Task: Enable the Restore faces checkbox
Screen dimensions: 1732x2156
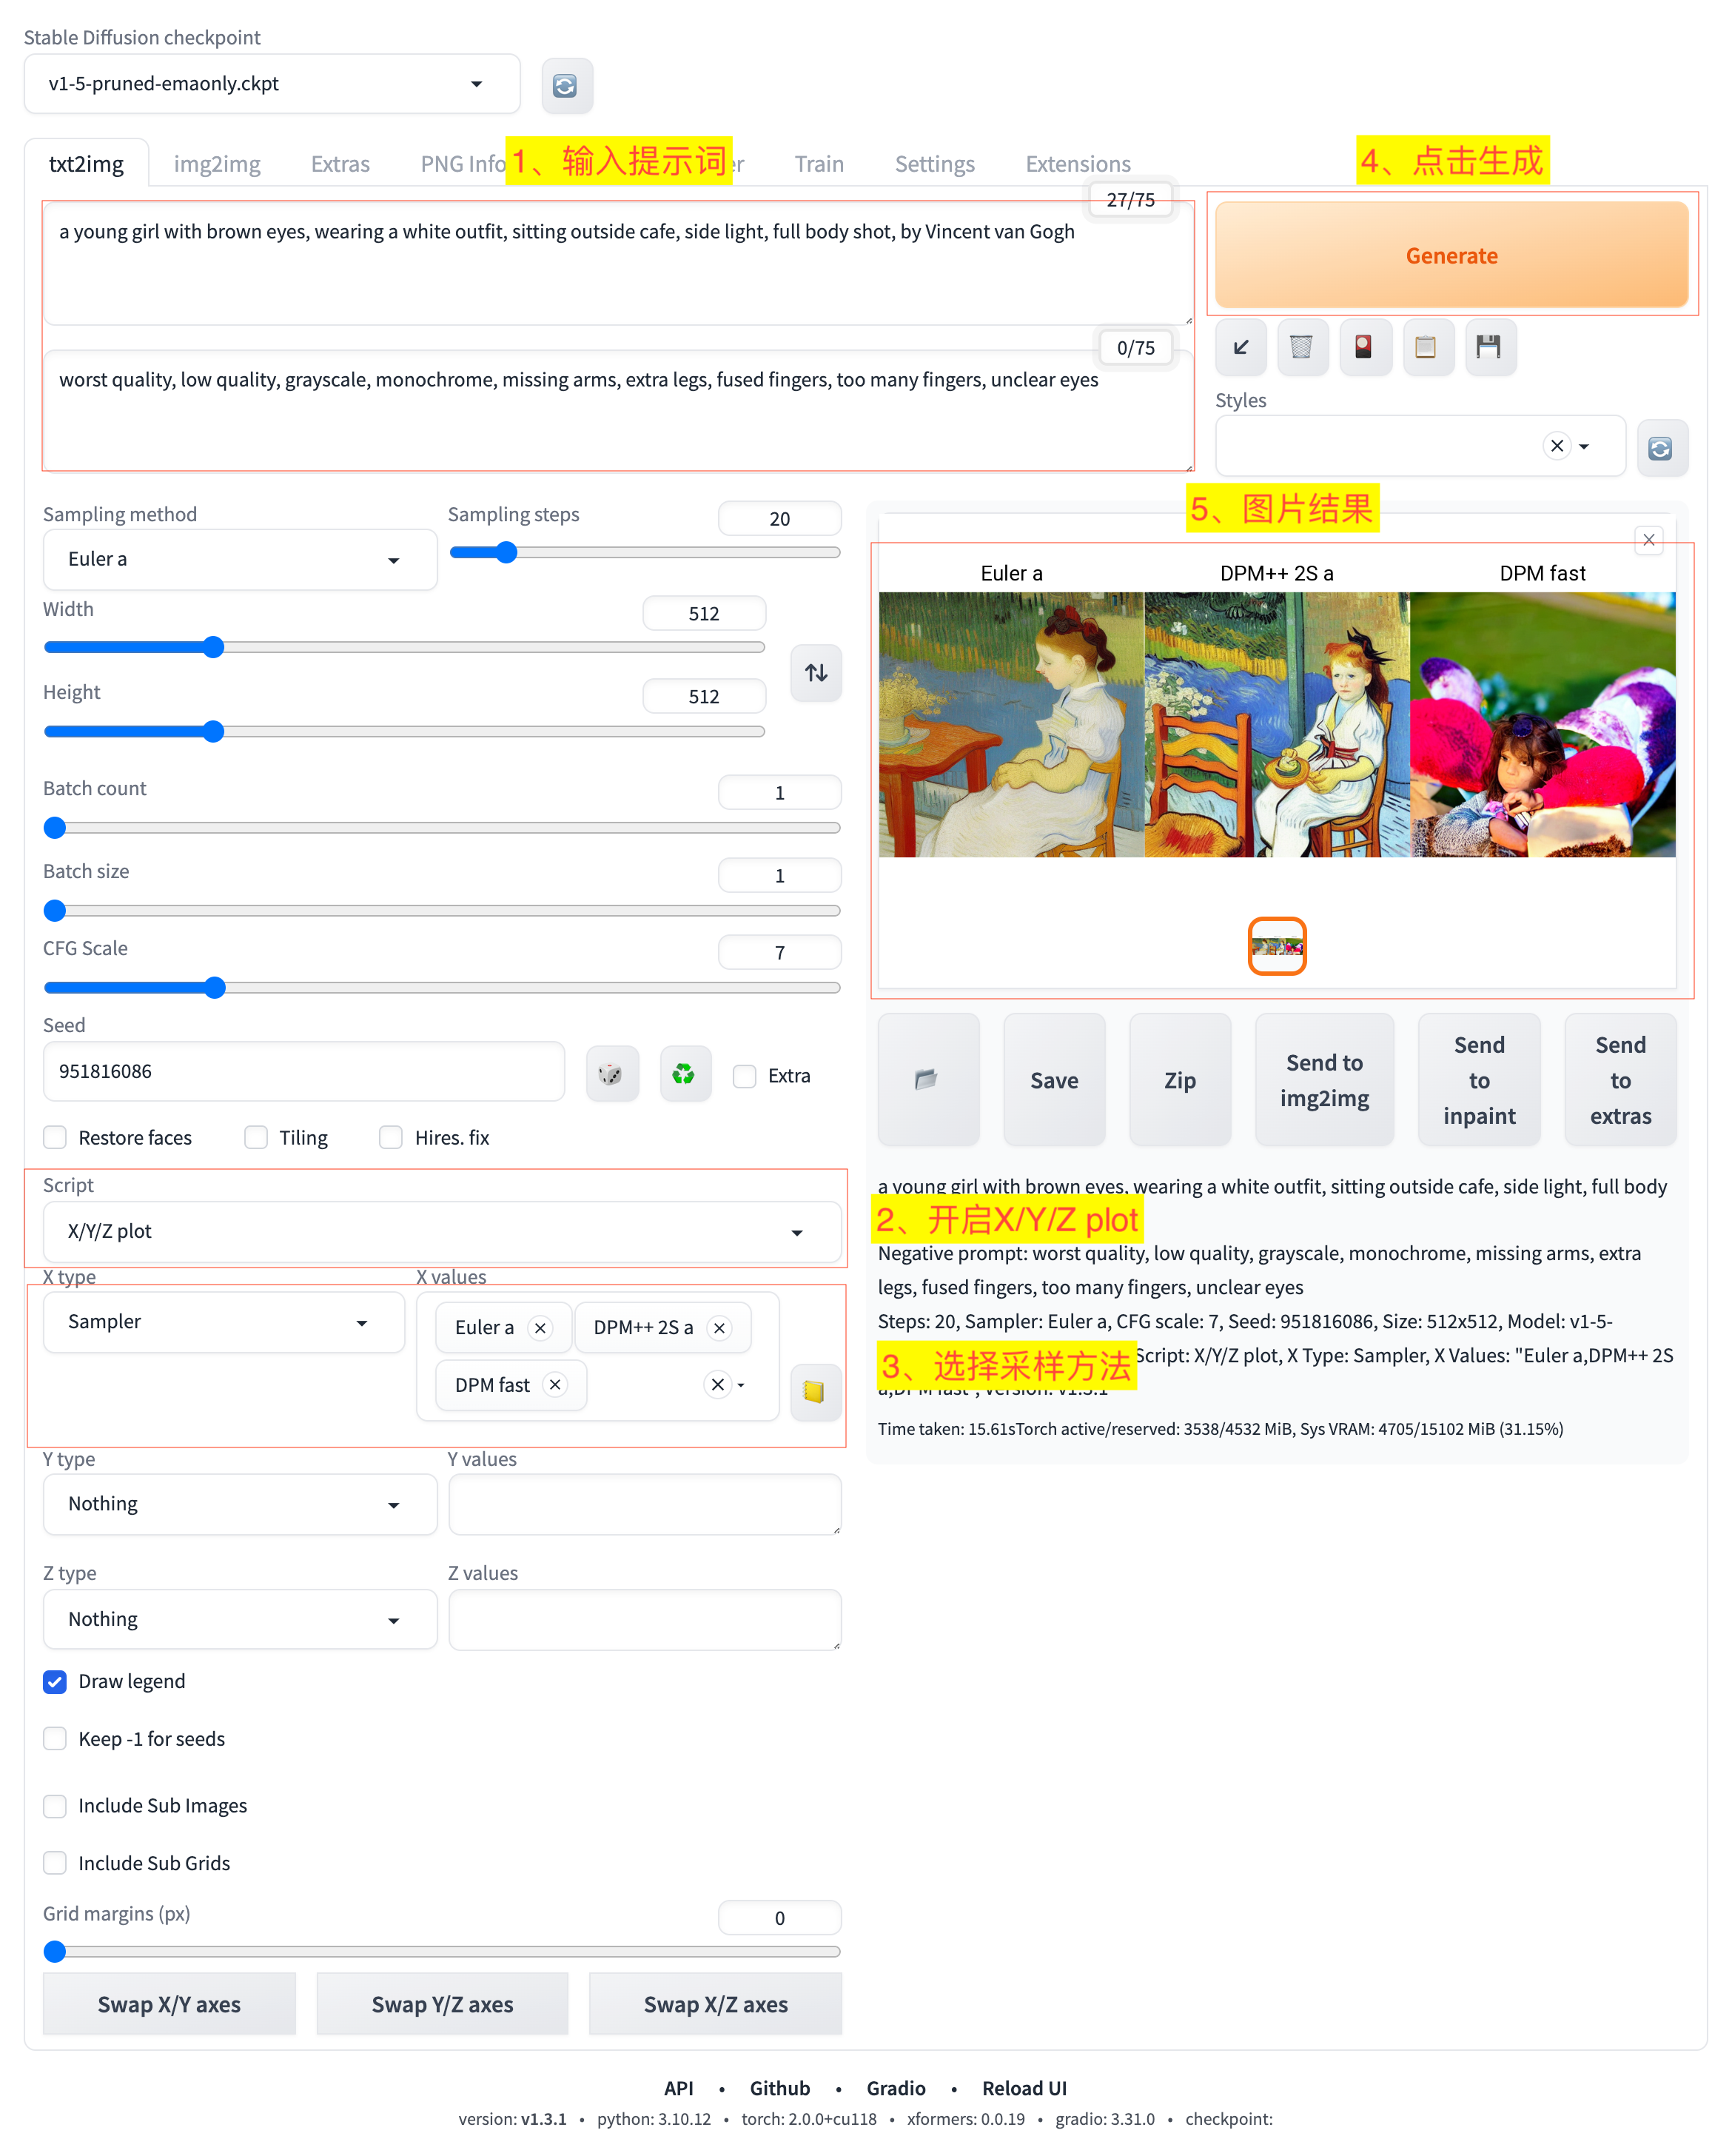Action: click(56, 1137)
